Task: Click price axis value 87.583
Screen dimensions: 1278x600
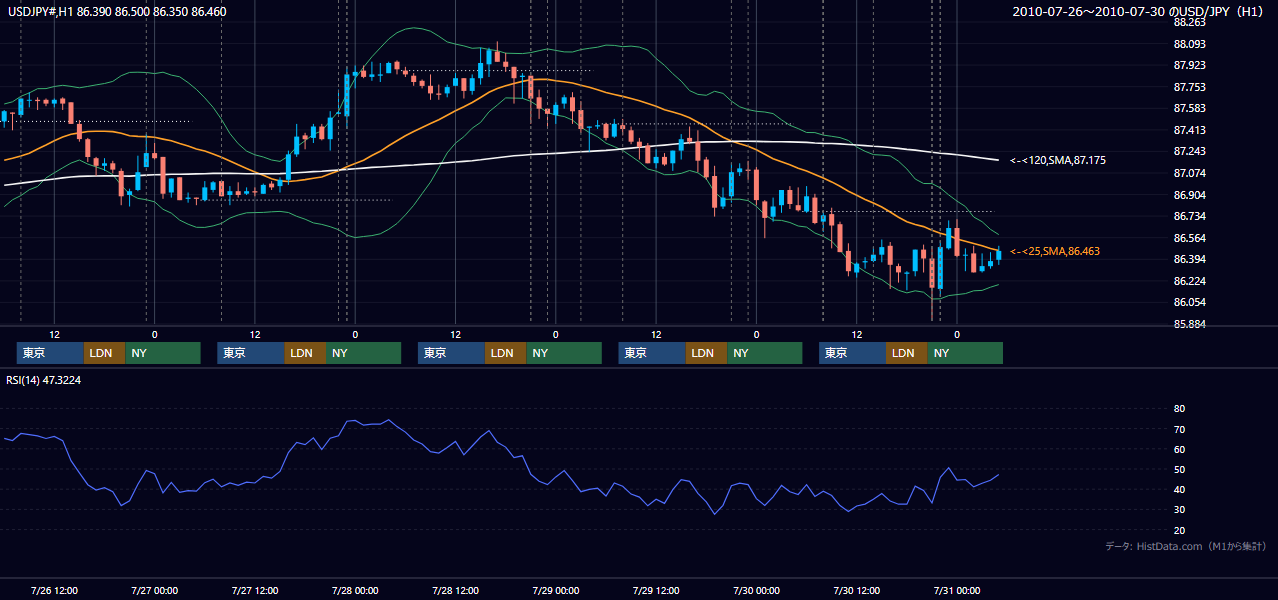Action: point(1189,109)
